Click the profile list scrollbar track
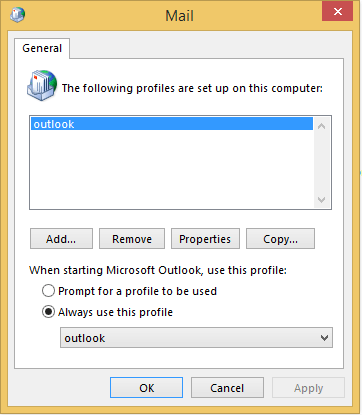This screenshot has width=362, height=415. click(x=321, y=163)
